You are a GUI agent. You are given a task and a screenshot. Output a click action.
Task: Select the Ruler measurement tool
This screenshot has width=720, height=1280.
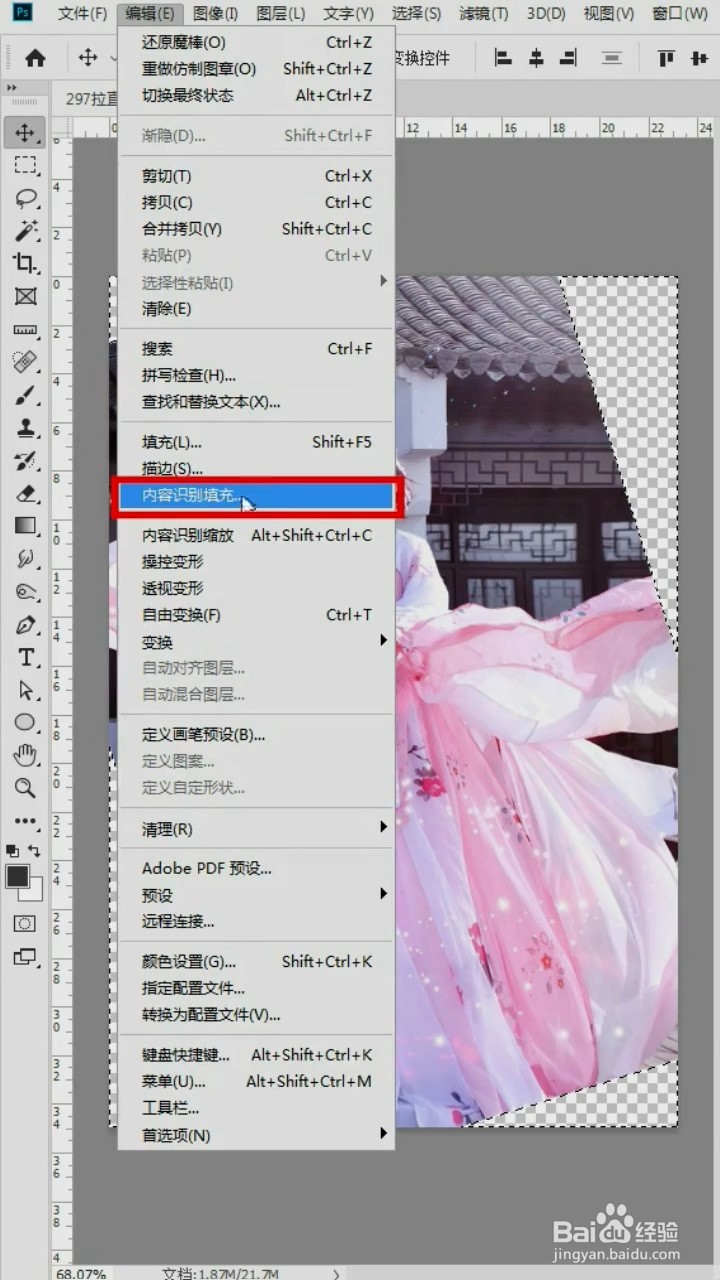[25, 329]
